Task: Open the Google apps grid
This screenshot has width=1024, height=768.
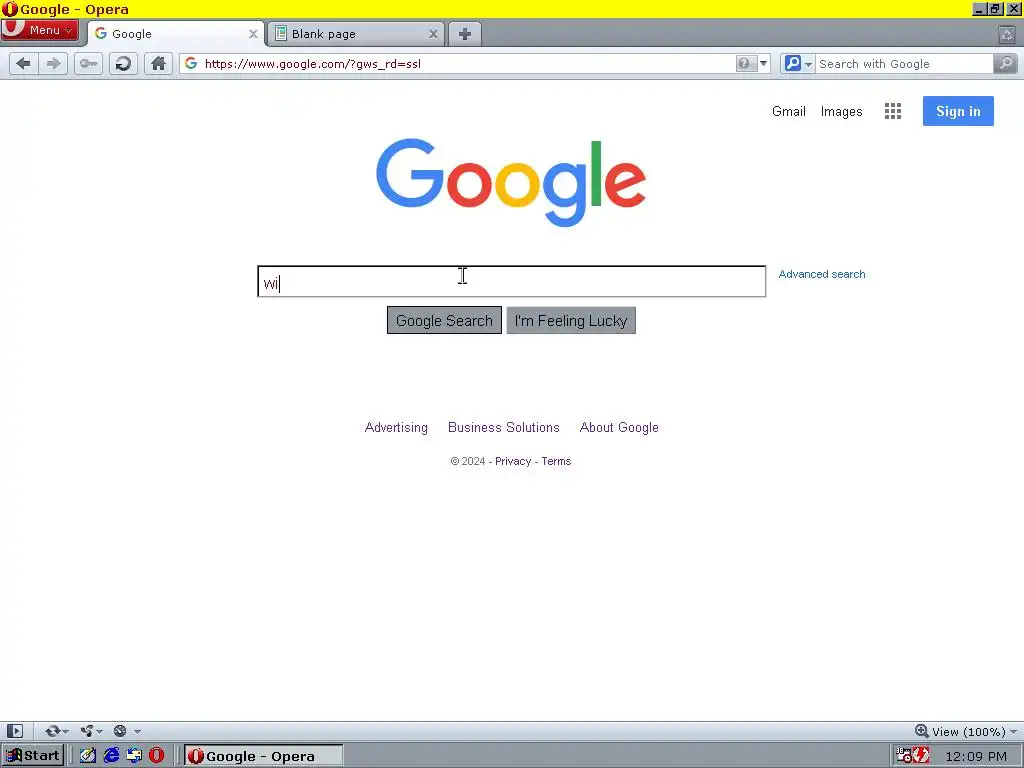Action: click(893, 111)
